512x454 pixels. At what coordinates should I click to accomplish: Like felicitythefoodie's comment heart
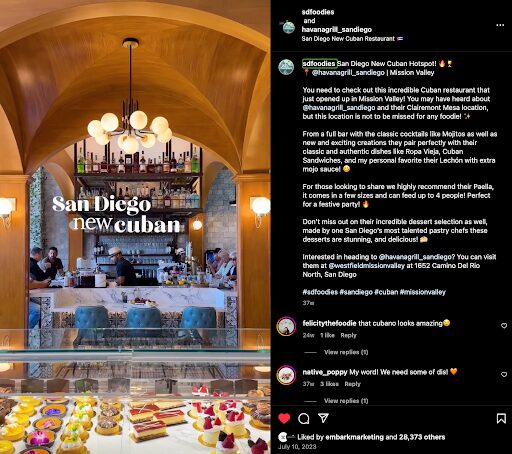click(x=504, y=326)
